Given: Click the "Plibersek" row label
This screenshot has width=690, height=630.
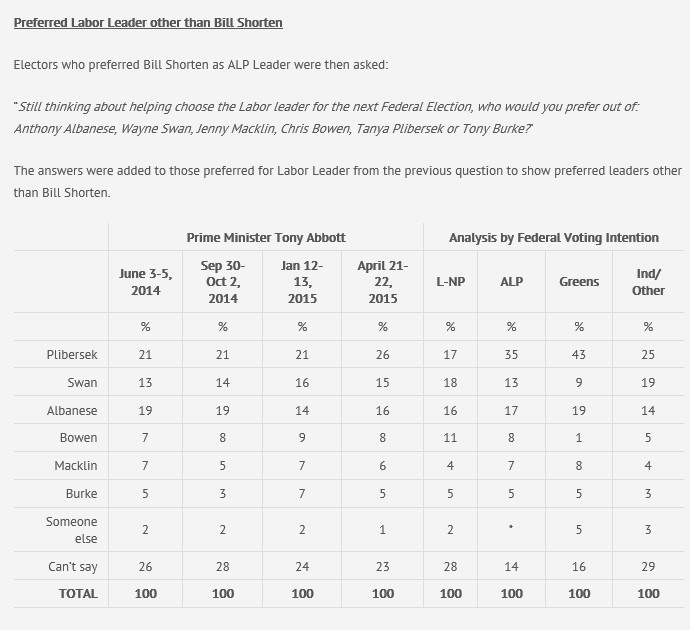Looking at the screenshot, I should 72,355.
